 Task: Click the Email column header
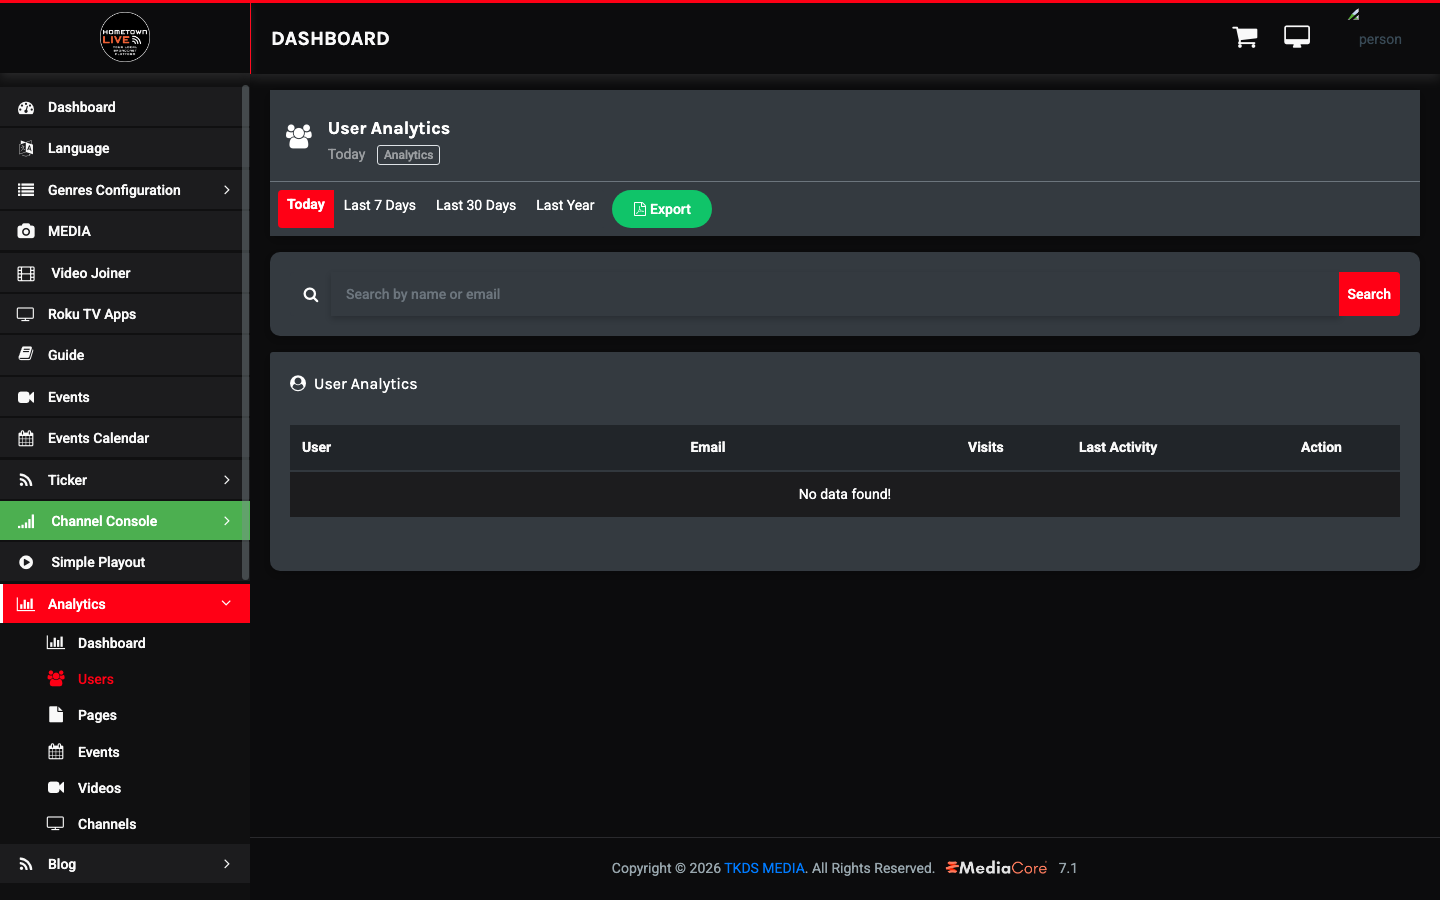click(x=708, y=447)
